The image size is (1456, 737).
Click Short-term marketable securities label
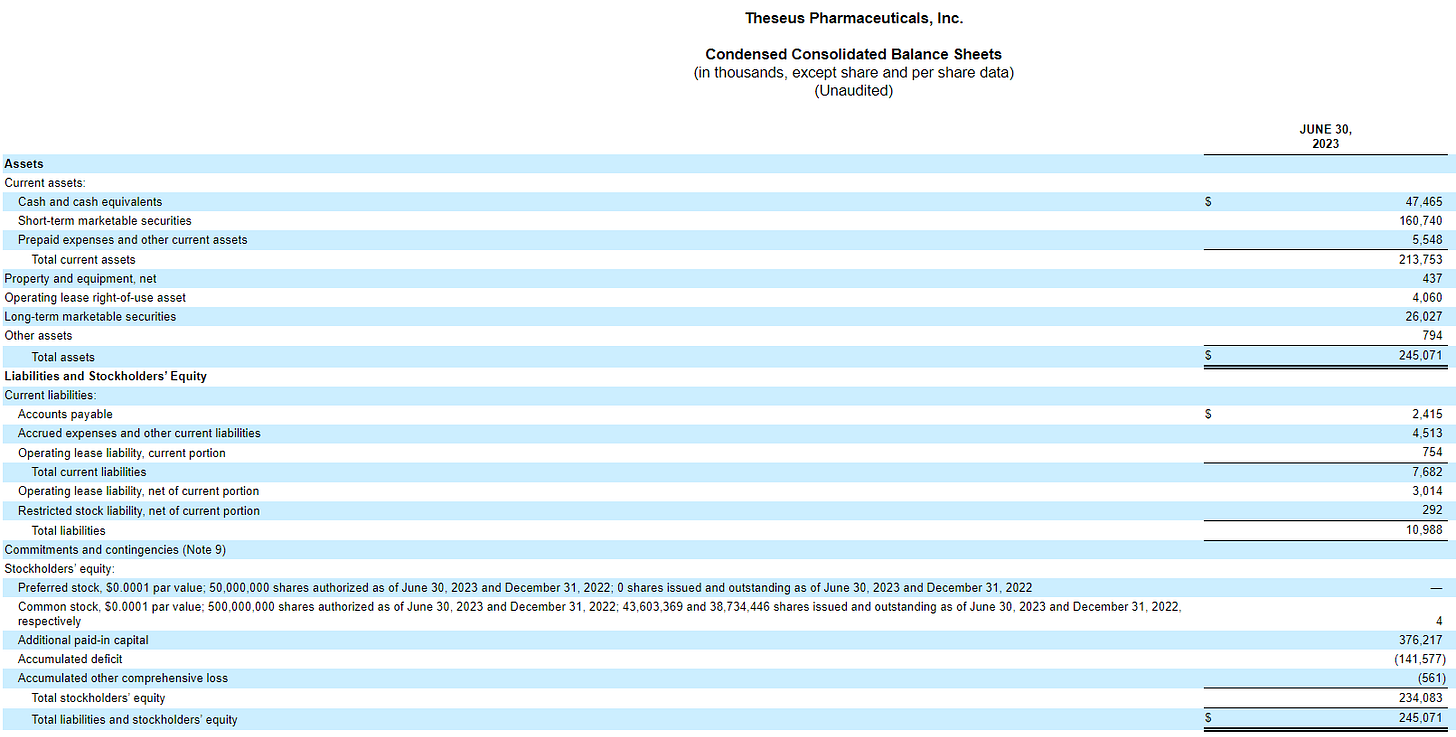105,221
